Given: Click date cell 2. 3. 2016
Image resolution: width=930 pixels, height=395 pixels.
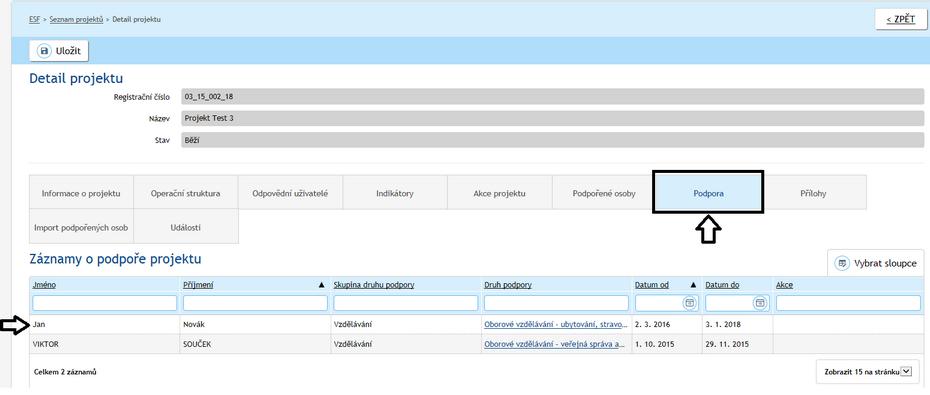Looking at the screenshot, I should [667, 324].
